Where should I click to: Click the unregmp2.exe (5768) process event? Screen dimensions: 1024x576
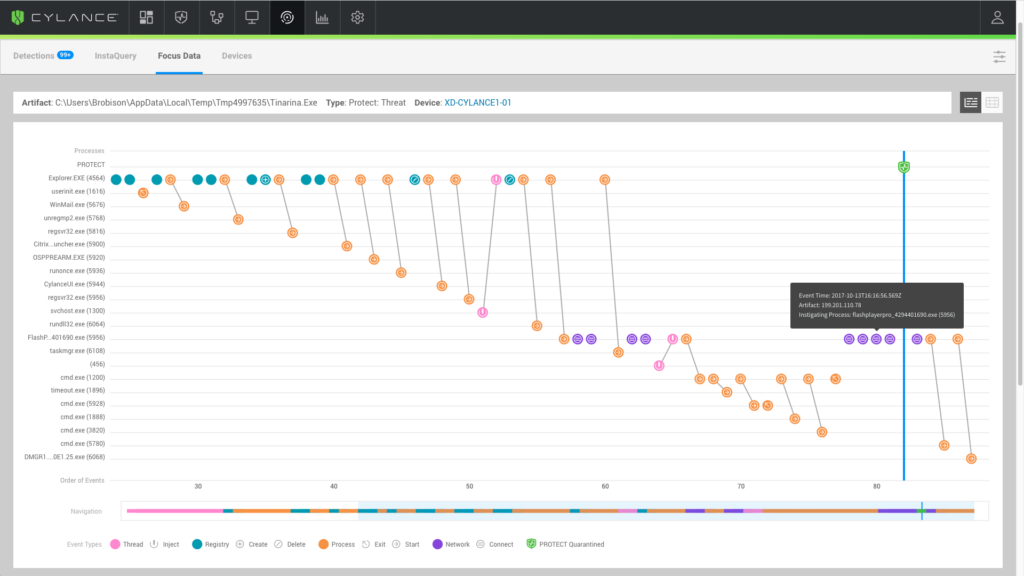[x=238, y=219]
